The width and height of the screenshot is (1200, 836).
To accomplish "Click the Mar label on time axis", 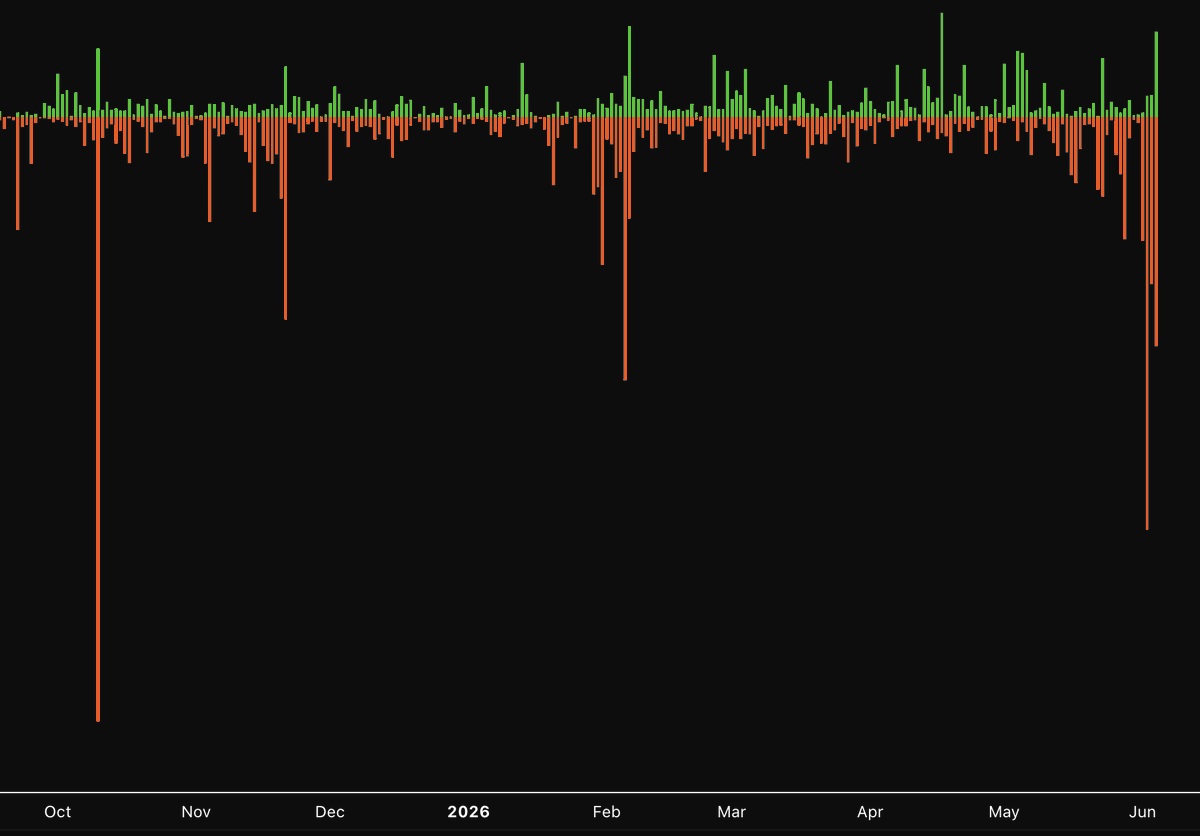I will coord(732,812).
